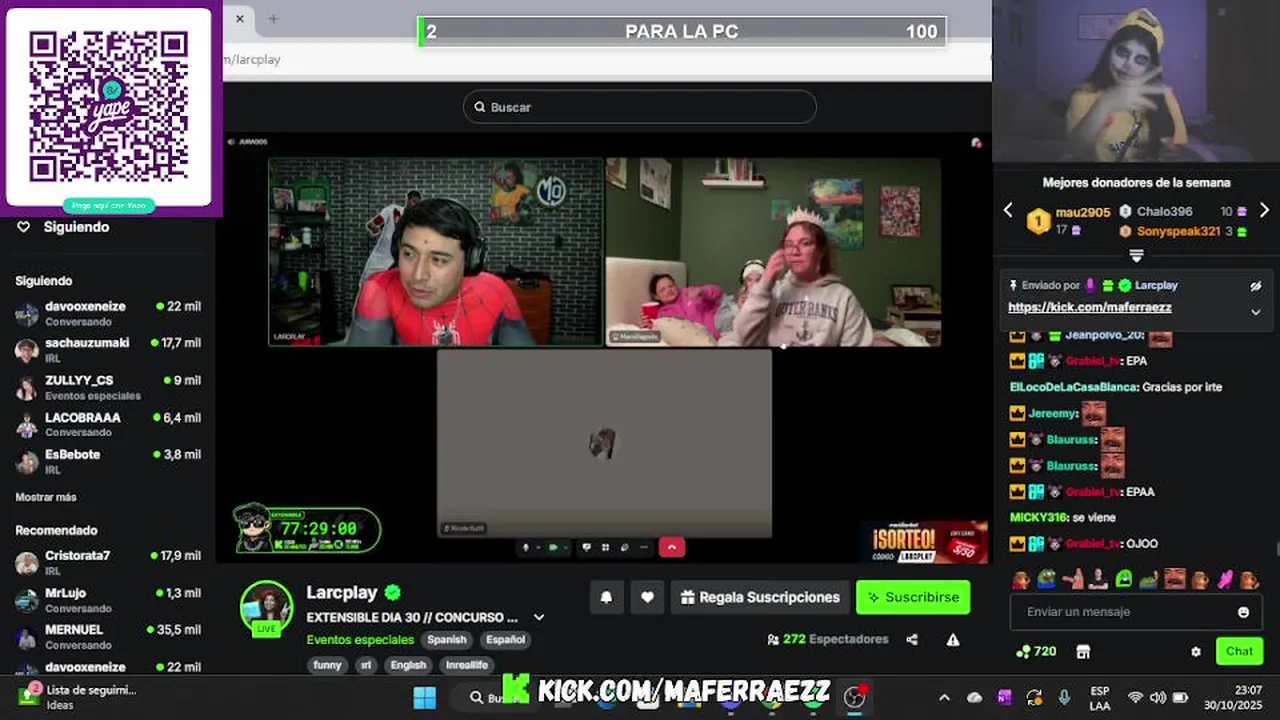Open EsBebote channel in sidebar
1280x720 pixels.
pyautogui.click(x=108, y=461)
